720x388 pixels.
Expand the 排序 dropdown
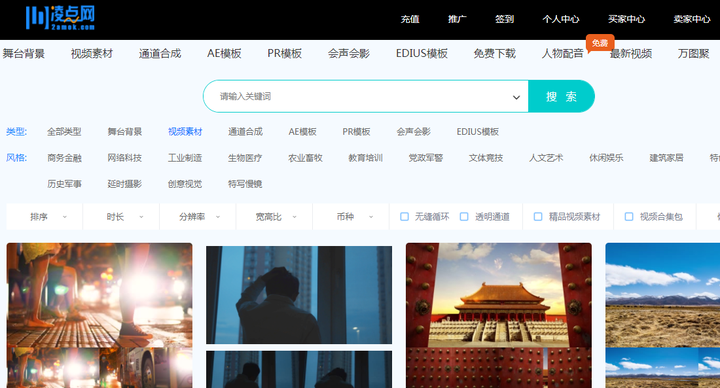pyautogui.click(x=45, y=217)
